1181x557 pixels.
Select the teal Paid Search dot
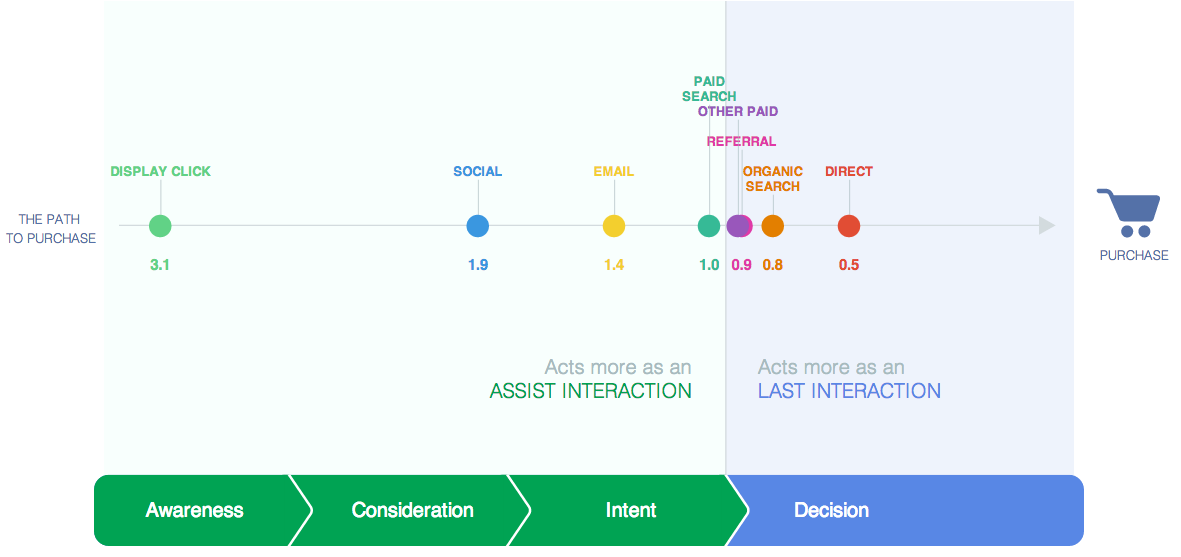pos(709,226)
